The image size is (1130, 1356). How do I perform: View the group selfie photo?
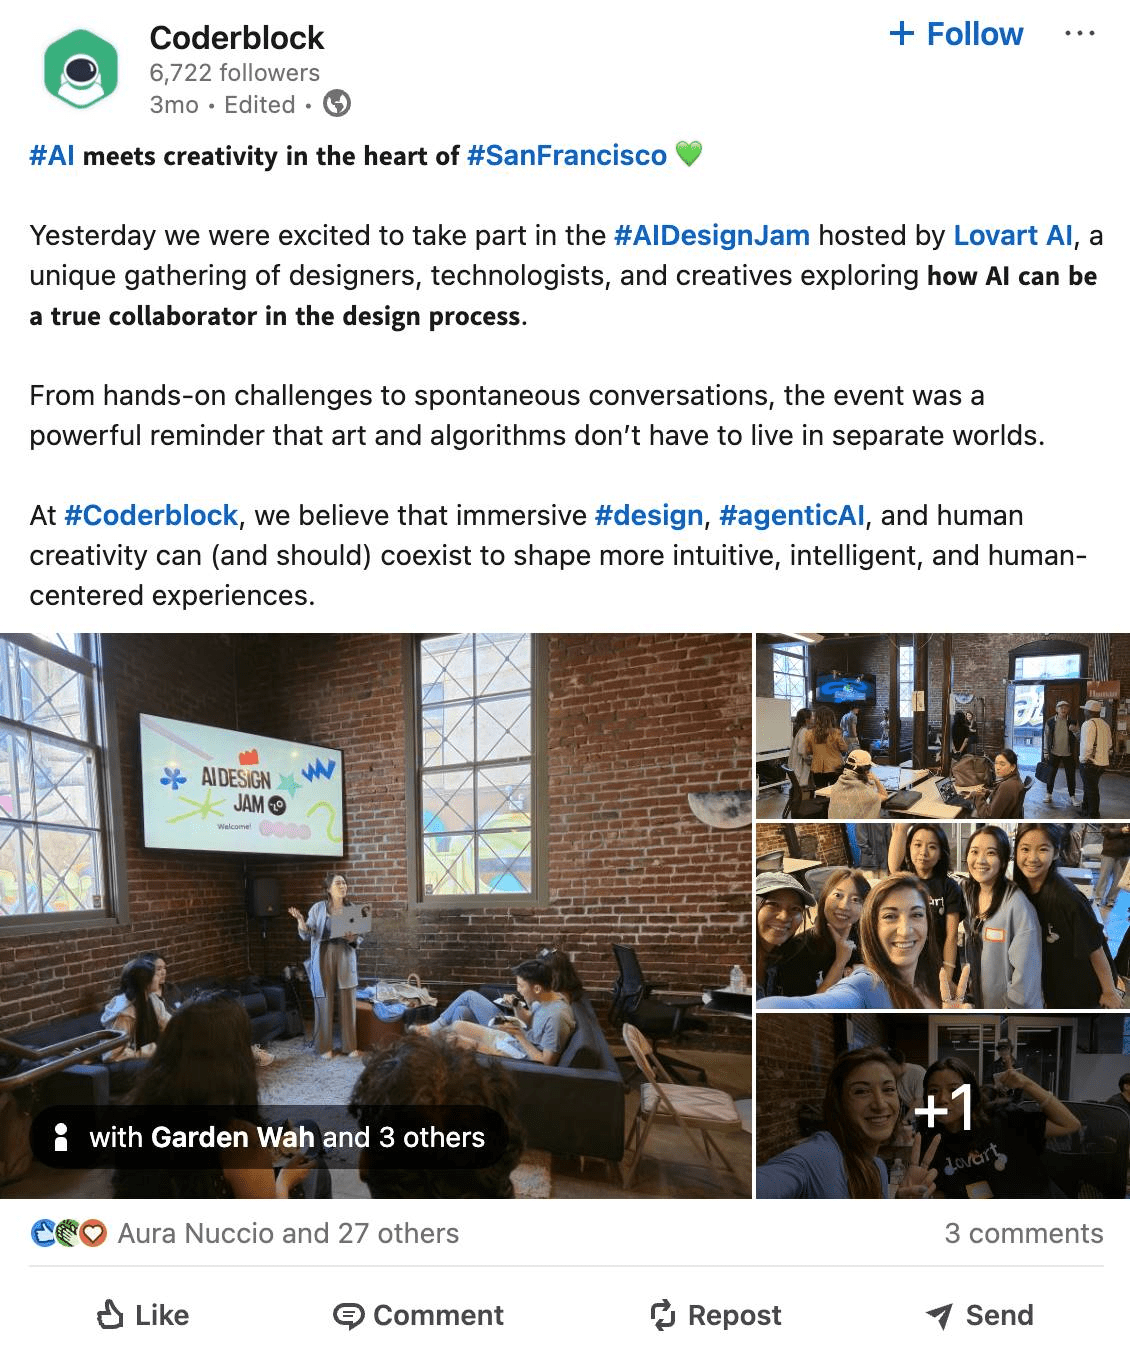[943, 915]
